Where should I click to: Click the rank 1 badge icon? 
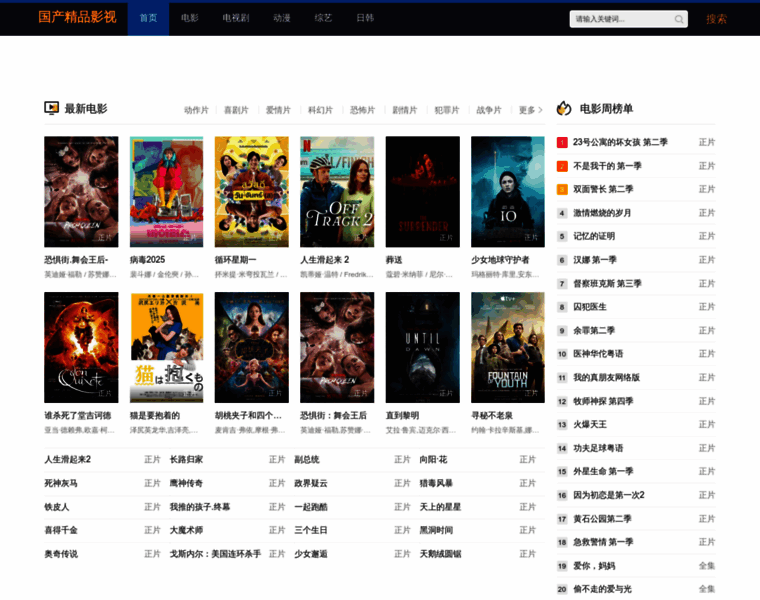point(562,142)
